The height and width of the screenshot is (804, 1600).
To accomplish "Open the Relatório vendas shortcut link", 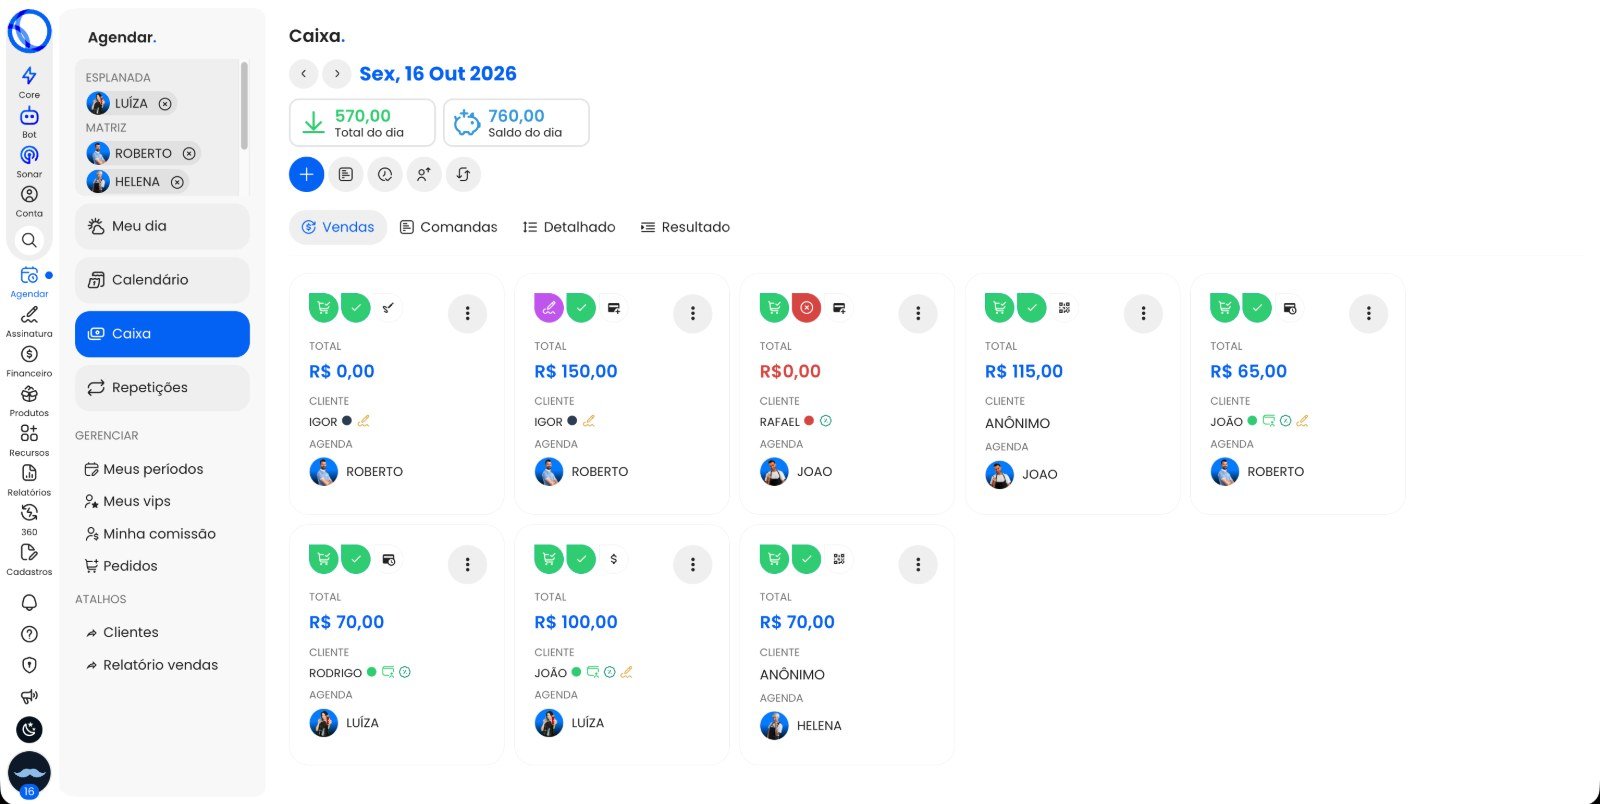I will [x=152, y=665].
